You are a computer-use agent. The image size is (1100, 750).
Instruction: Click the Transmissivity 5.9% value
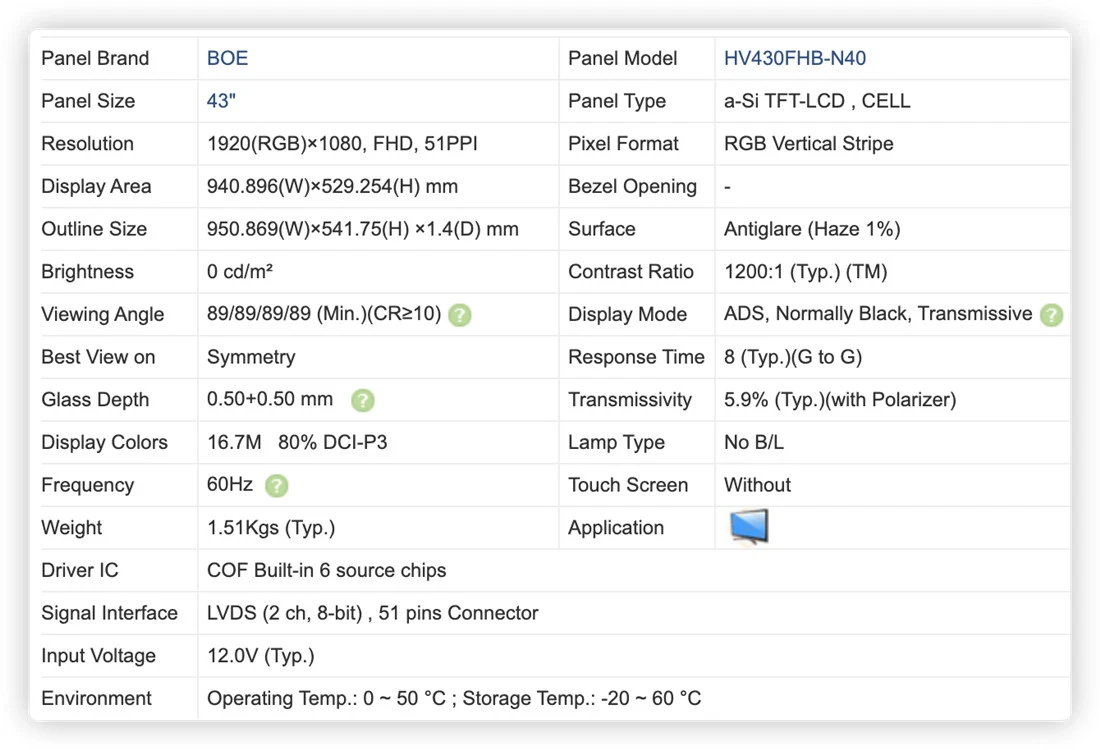click(x=840, y=400)
